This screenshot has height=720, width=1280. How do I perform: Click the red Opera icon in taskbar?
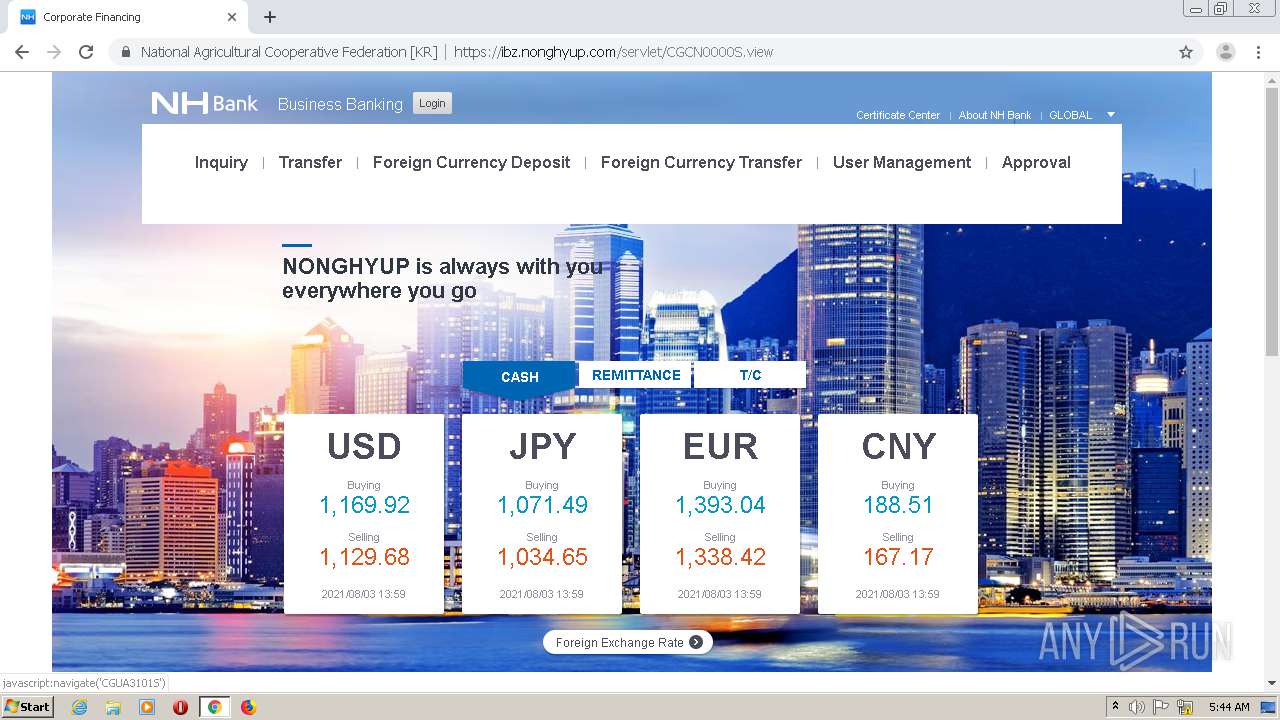[181, 707]
